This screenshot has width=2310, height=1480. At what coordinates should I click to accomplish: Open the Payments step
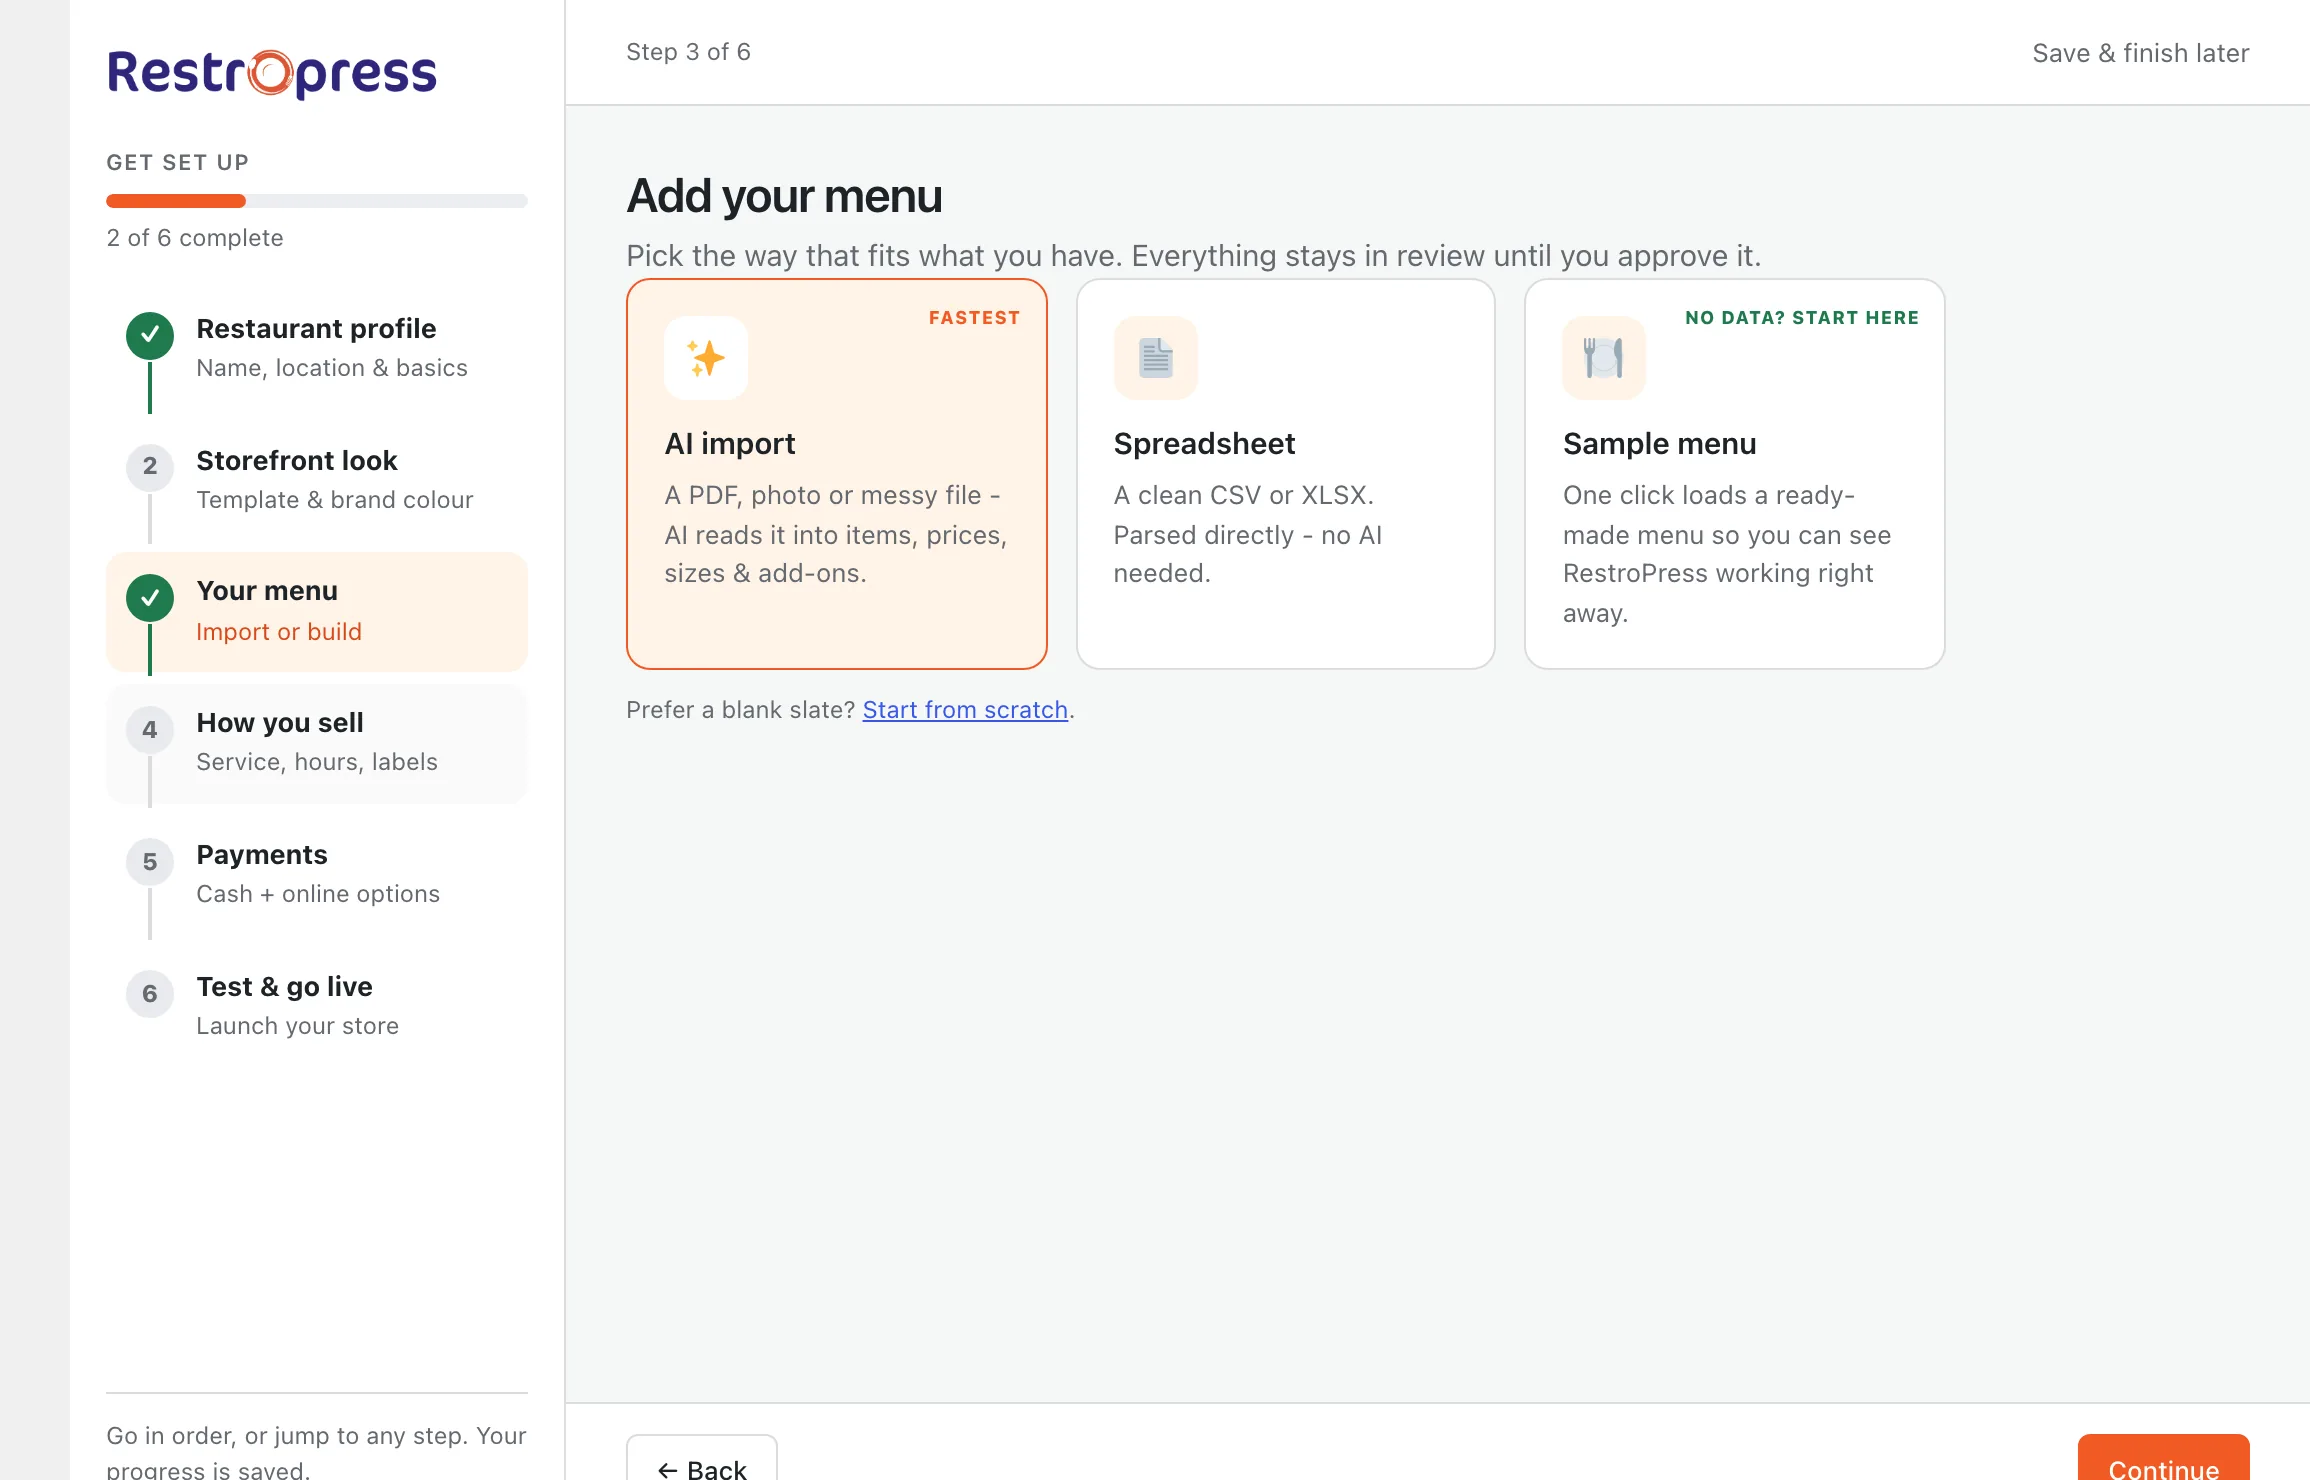(x=317, y=875)
